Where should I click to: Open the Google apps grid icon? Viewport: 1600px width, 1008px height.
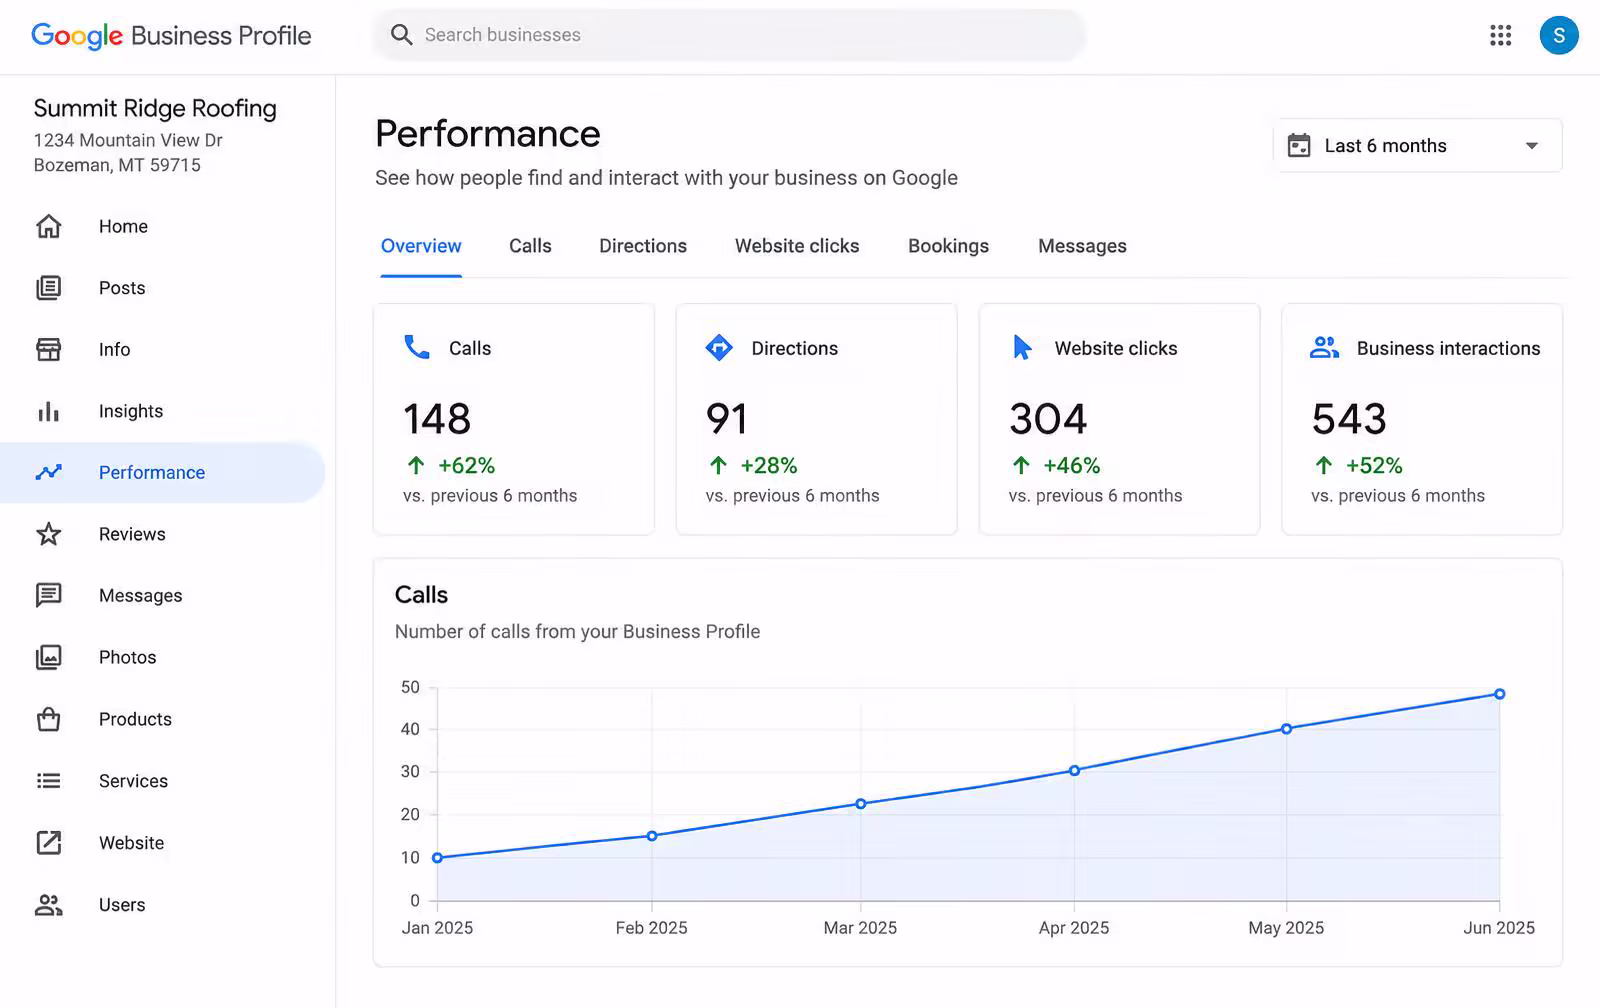(1500, 36)
